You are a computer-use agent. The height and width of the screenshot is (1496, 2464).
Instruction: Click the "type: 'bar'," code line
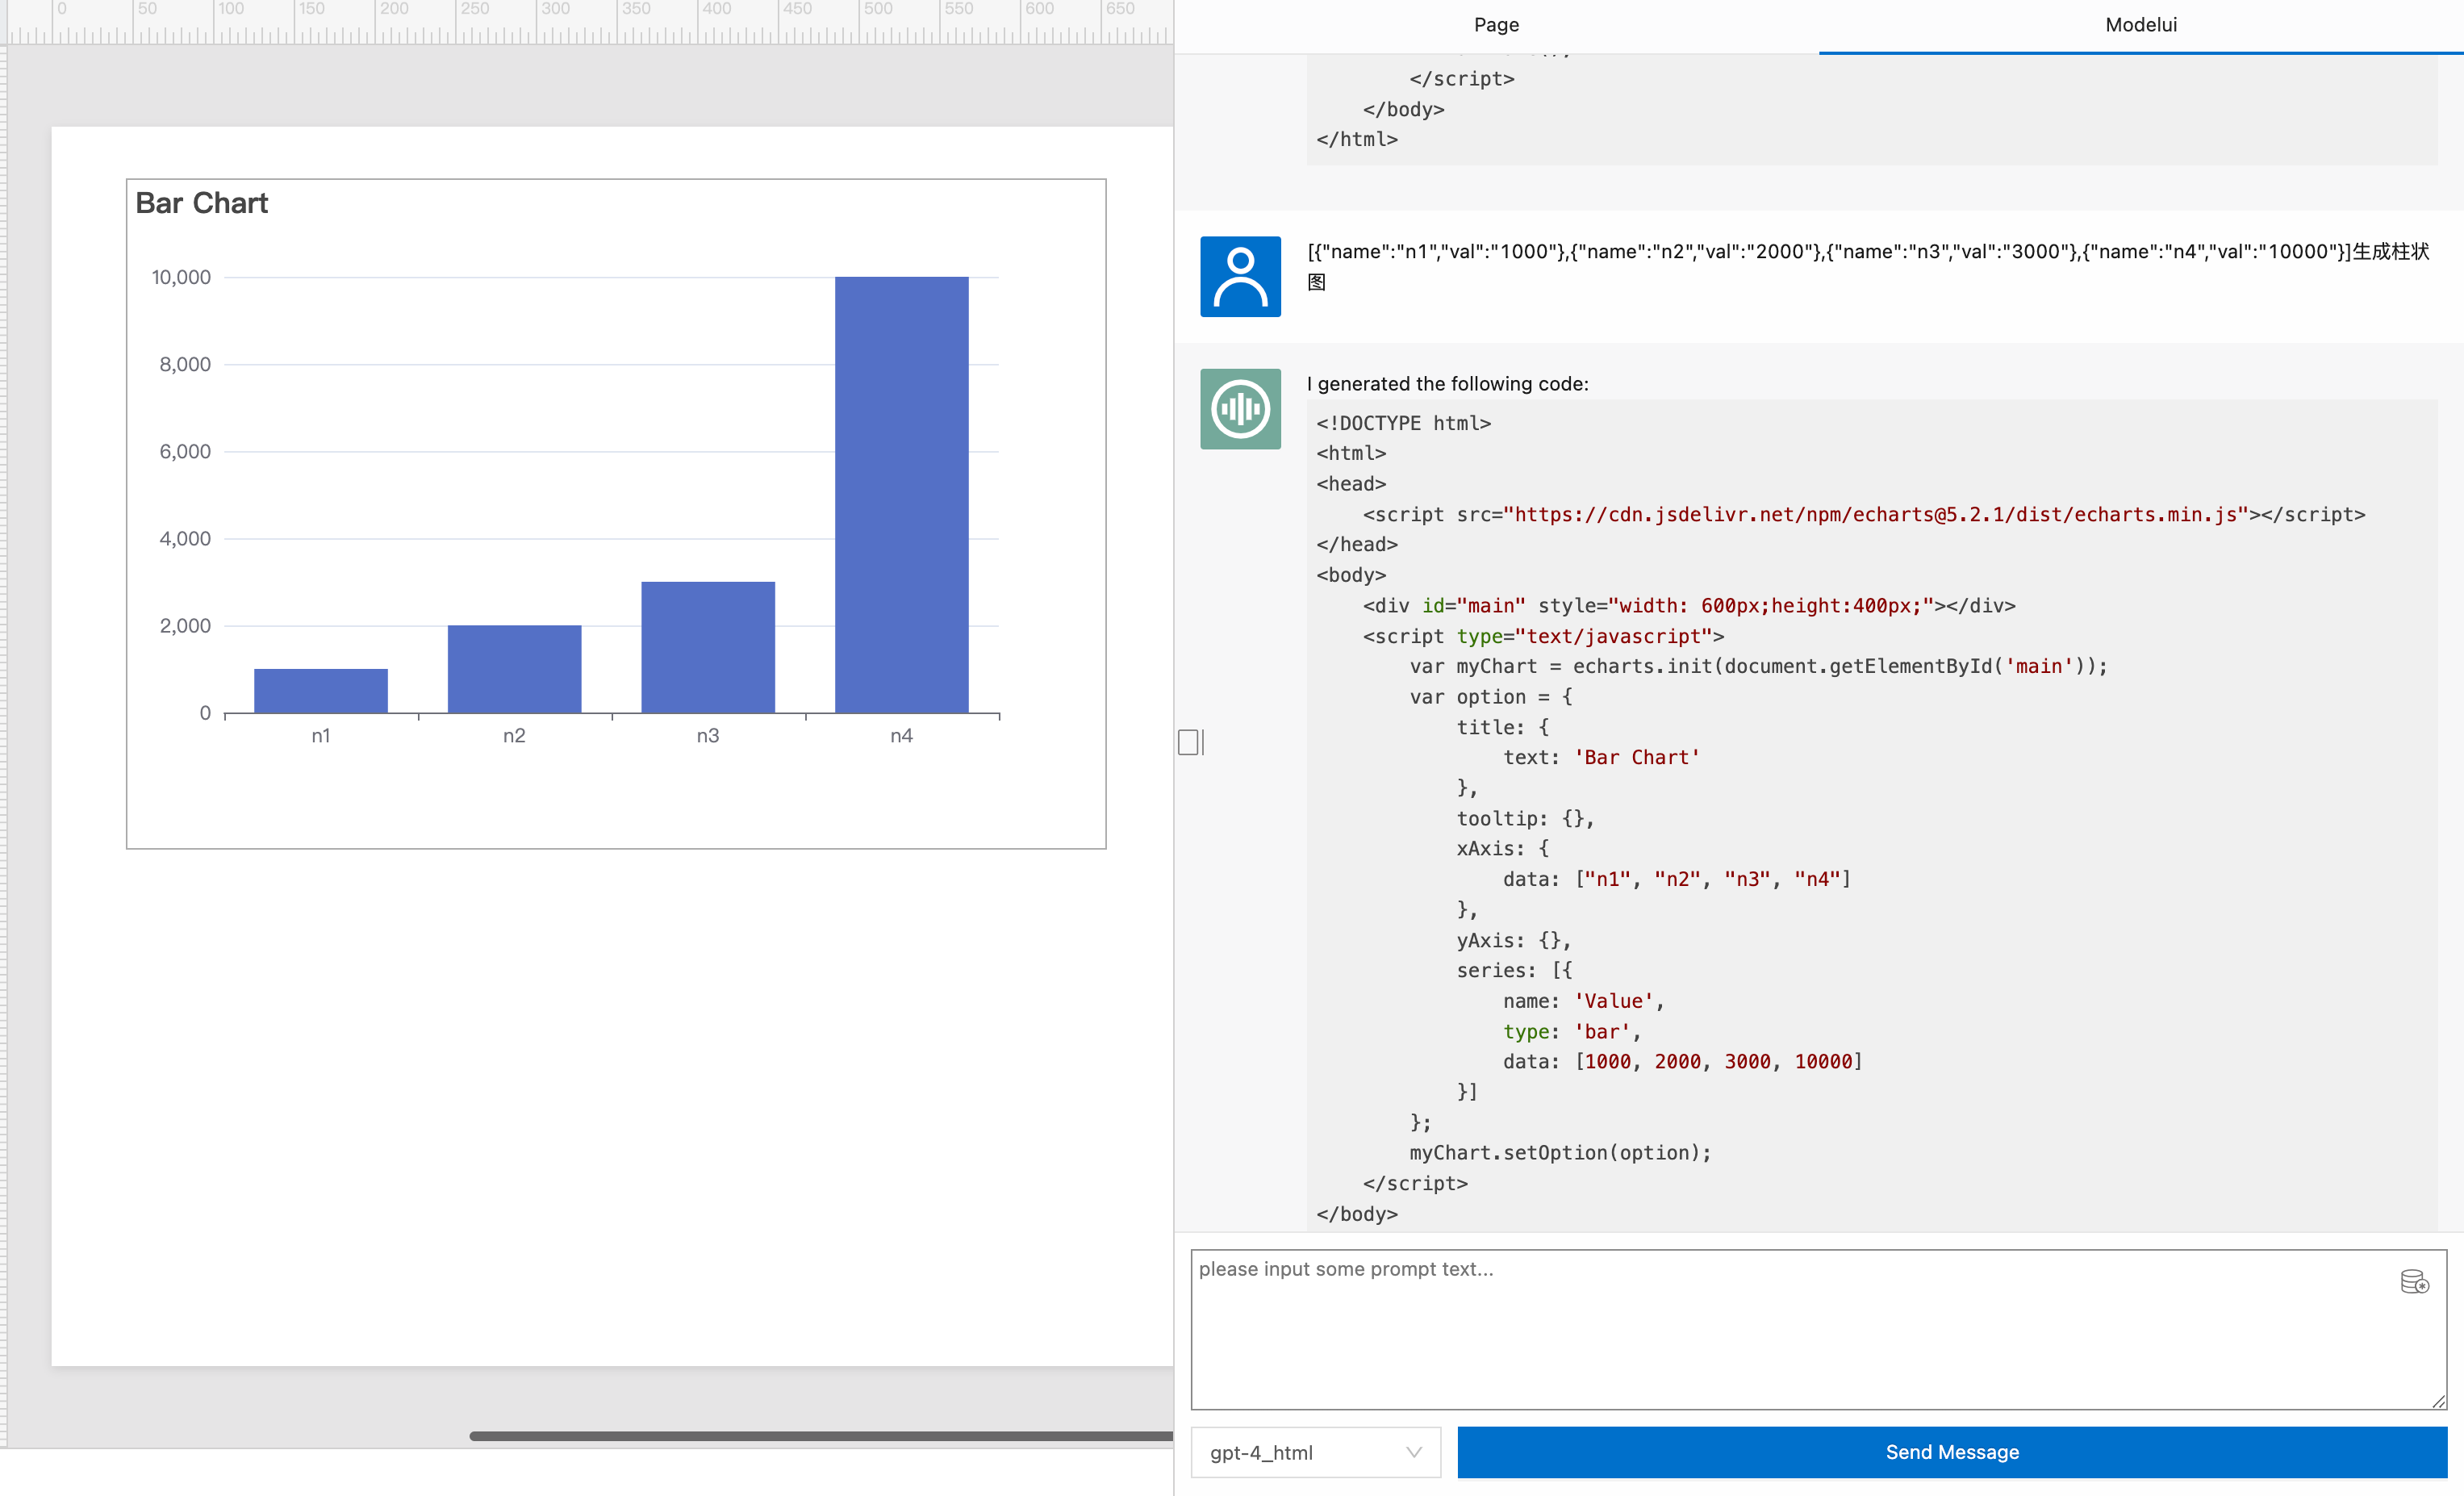[1572, 1031]
